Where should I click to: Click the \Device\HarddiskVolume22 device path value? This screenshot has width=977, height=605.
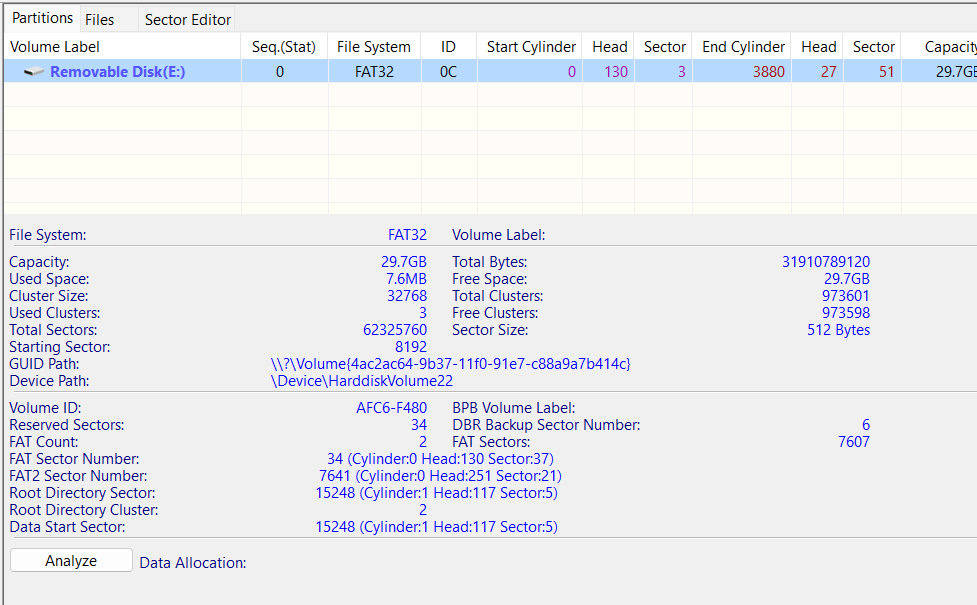[363, 381]
